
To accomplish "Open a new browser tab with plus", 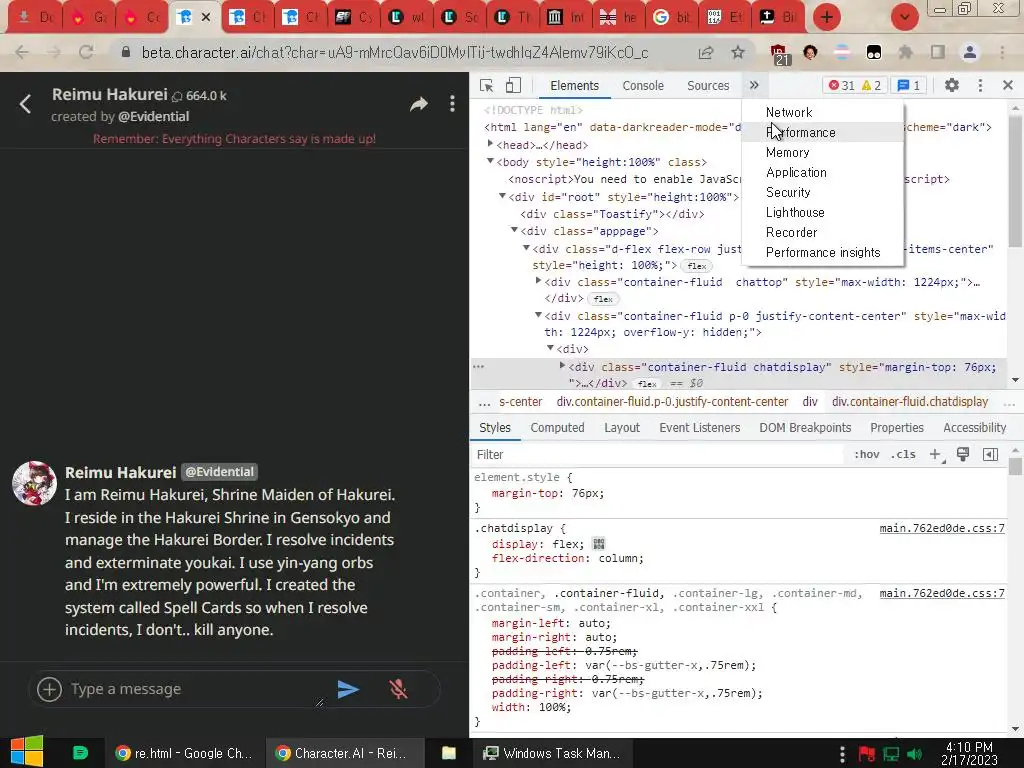I will tap(827, 17).
